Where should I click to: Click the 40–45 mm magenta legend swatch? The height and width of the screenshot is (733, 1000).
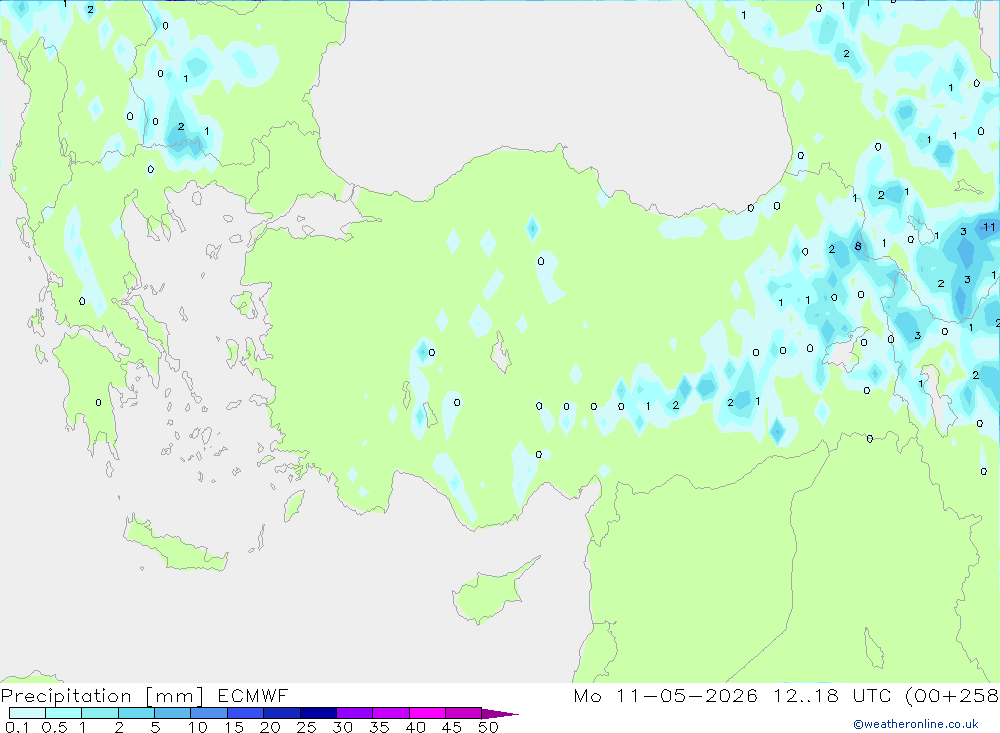click(427, 713)
